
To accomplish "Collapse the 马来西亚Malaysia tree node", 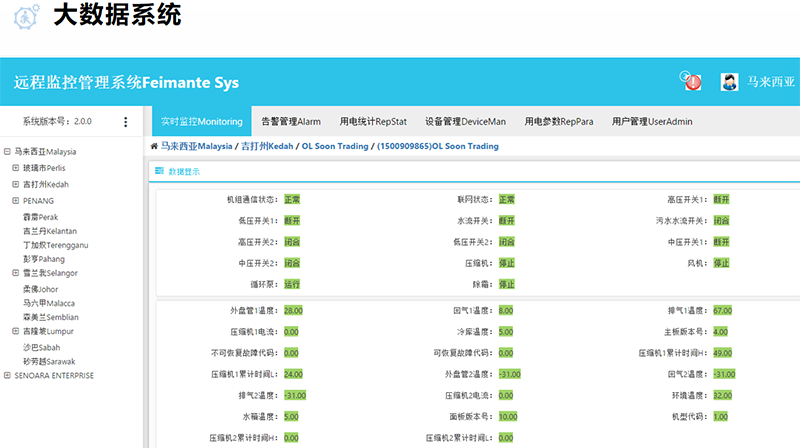I will pos(7,152).
